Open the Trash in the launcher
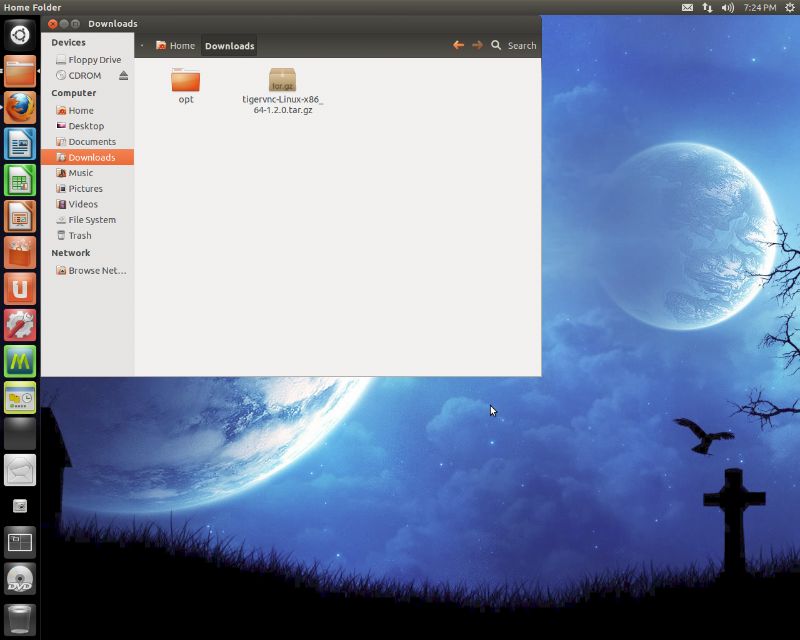Screen dimensions: 800x640 pos(20,619)
